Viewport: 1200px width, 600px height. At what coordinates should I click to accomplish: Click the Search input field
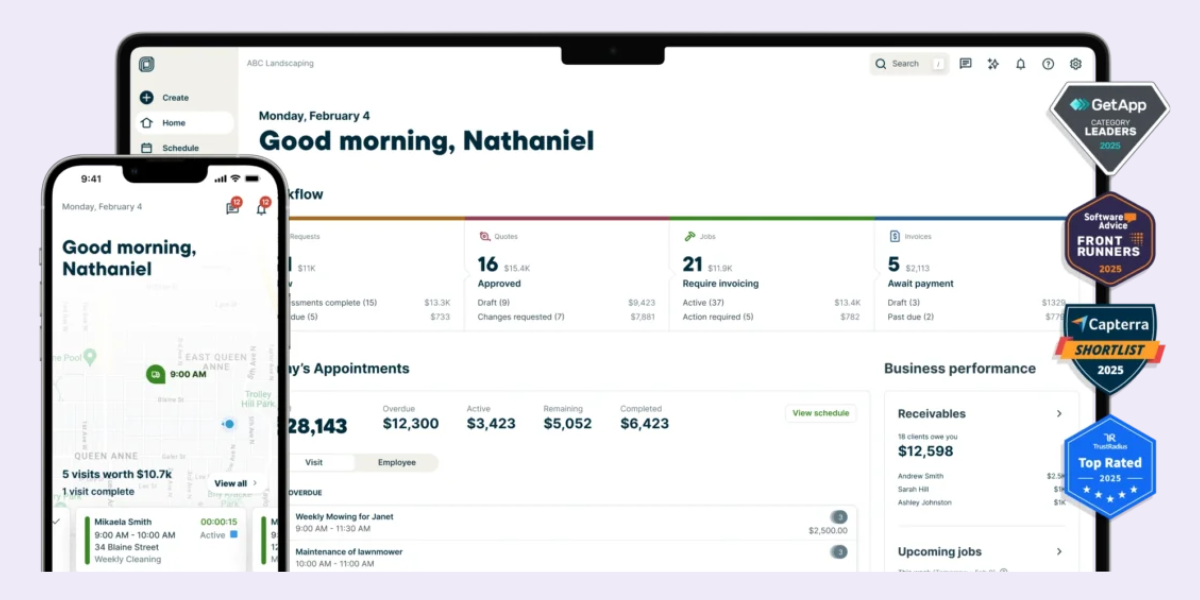[x=905, y=63]
